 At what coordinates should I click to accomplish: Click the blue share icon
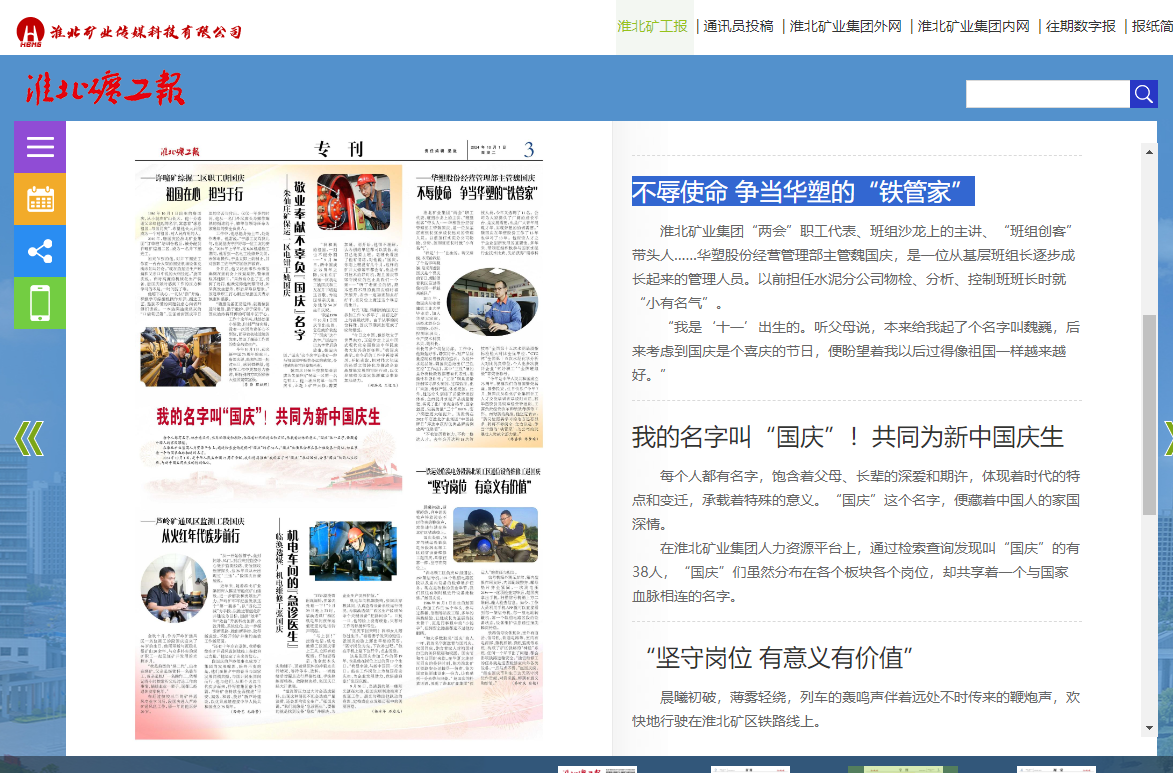[40, 251]
